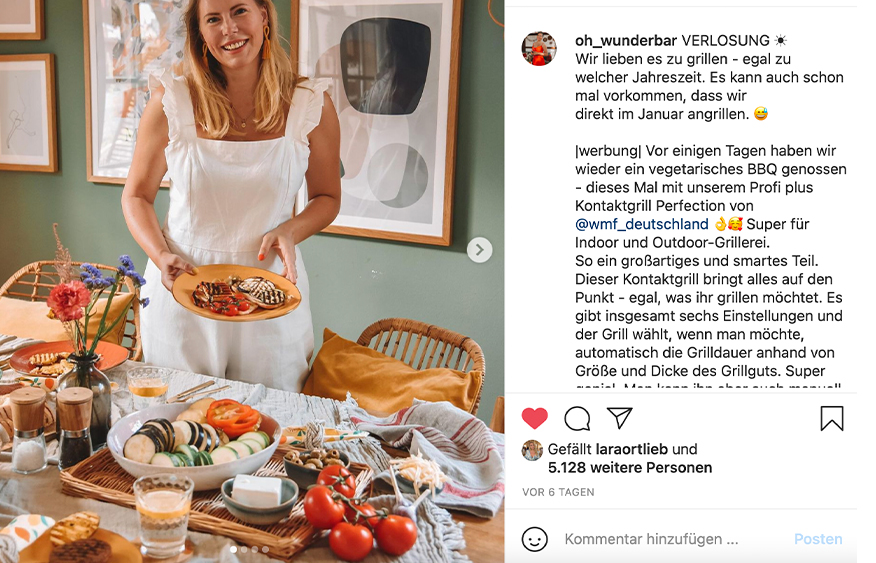Unlike the post with the red heart icon

[535, 418]
